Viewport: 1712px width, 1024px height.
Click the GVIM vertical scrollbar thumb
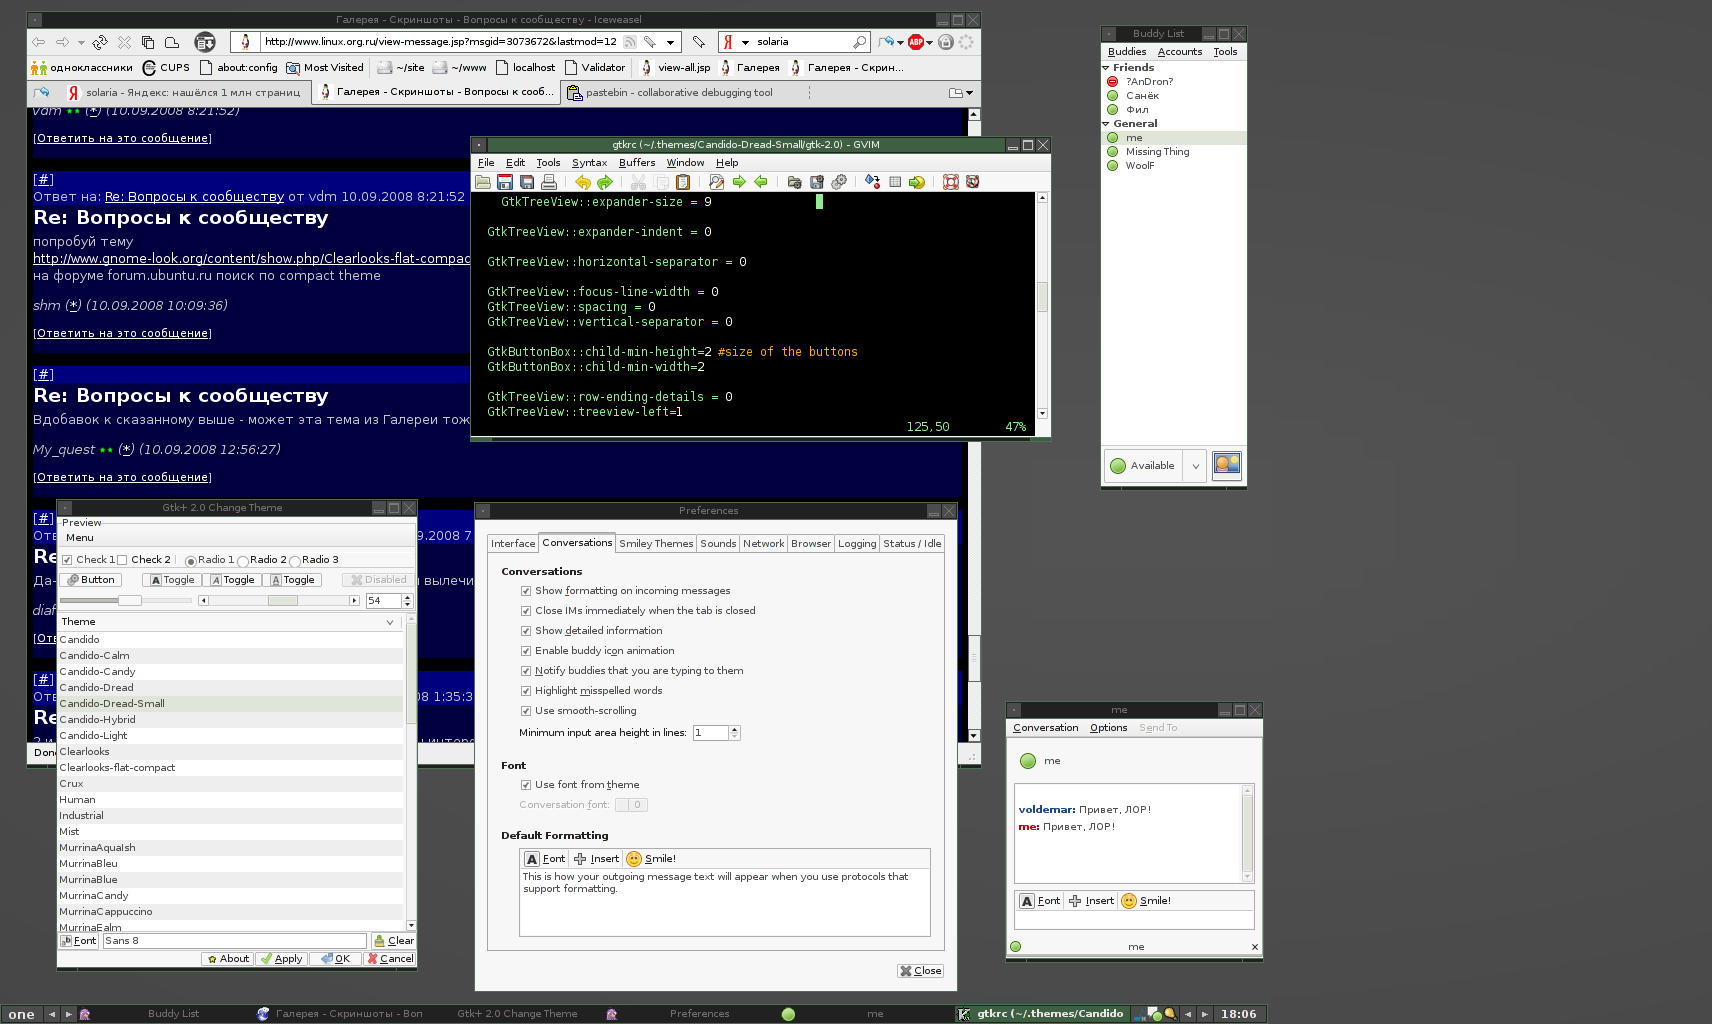click(x=1042, y=297)
